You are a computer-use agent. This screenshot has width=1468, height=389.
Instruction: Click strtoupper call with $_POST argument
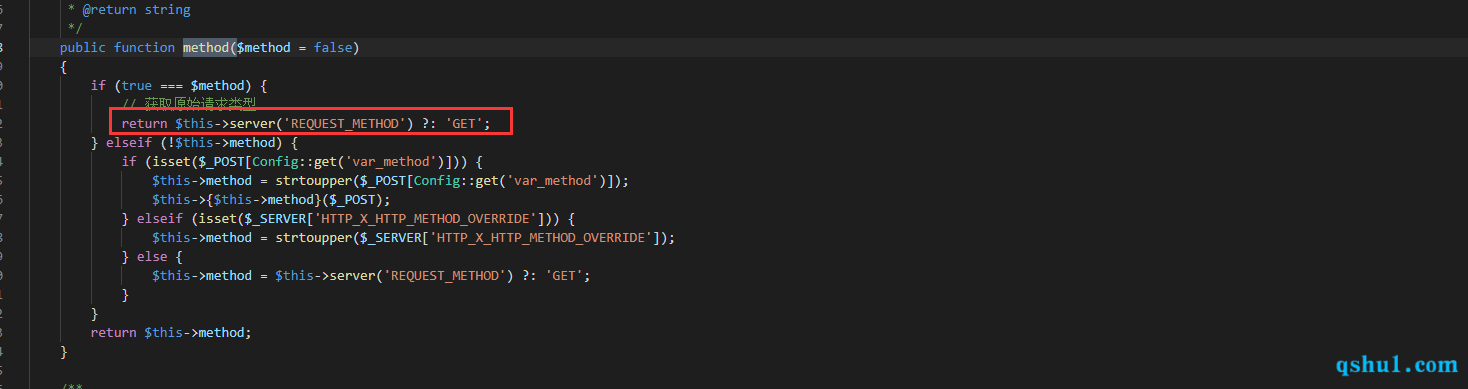point(451,180)
